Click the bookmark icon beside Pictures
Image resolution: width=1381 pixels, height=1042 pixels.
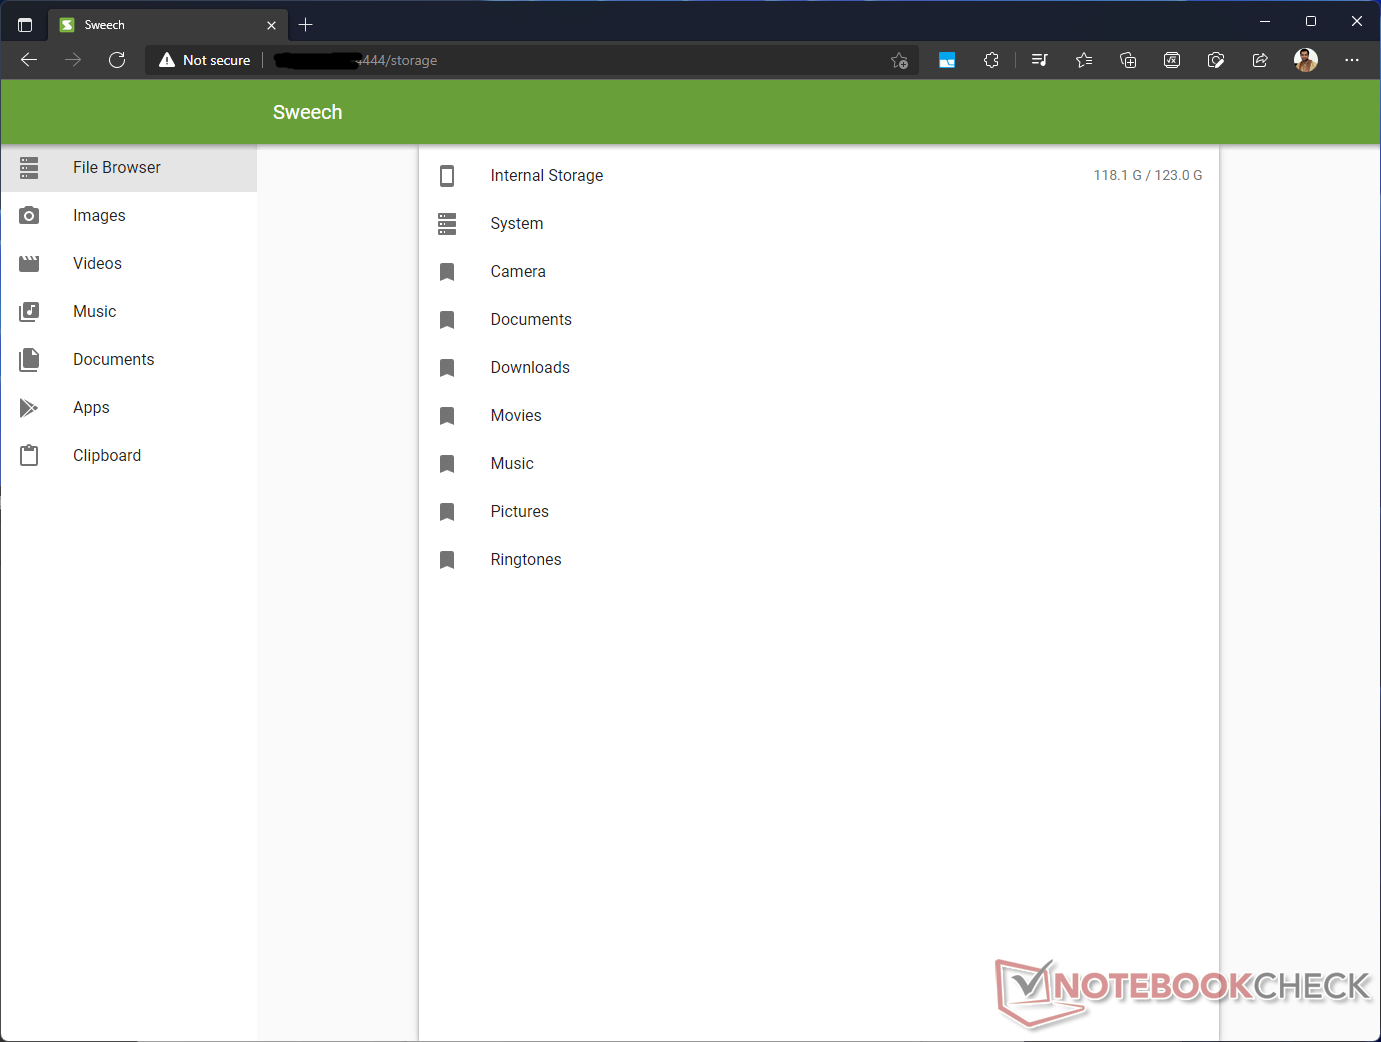[447, 512]
